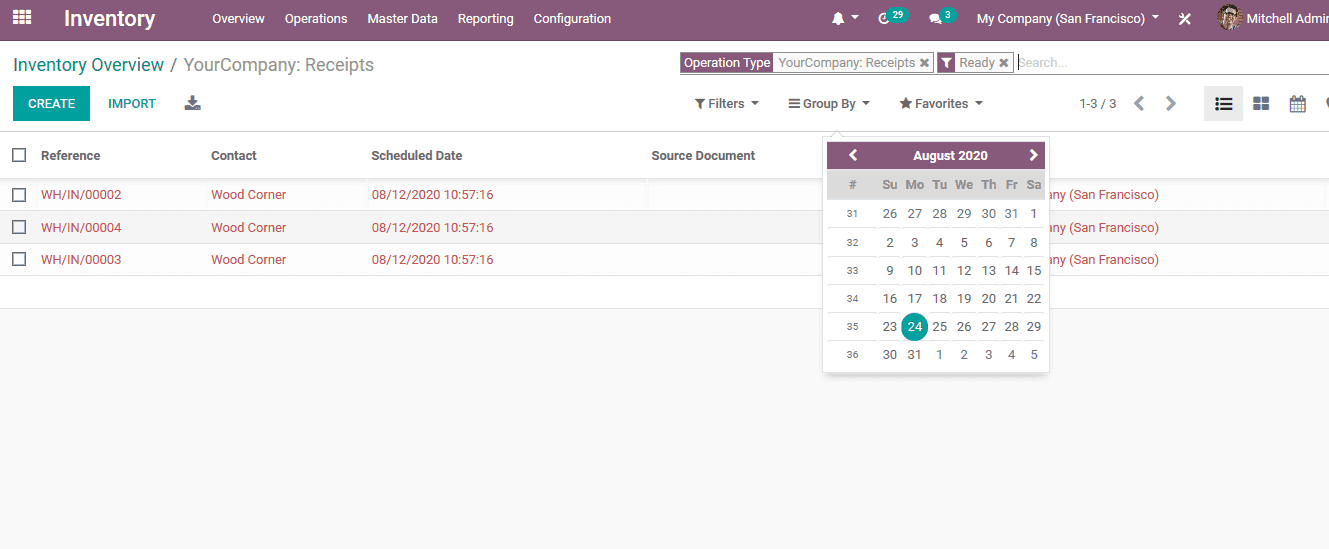Open the Reporting menu

pyautogui.click(x=485, y=19)
